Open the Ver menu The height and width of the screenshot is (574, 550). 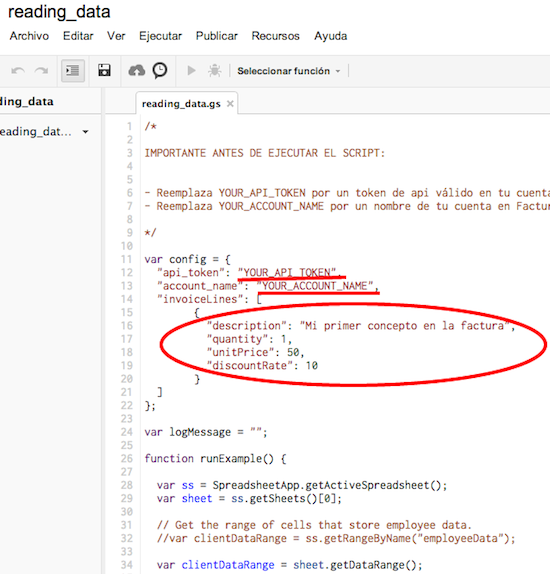[x=116, y=36]
